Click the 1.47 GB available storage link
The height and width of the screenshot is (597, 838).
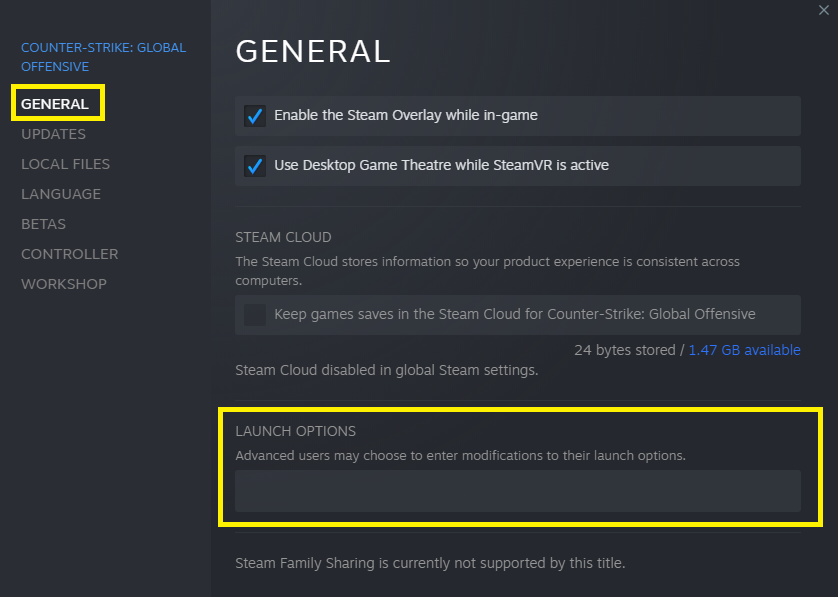pos(744,349)
